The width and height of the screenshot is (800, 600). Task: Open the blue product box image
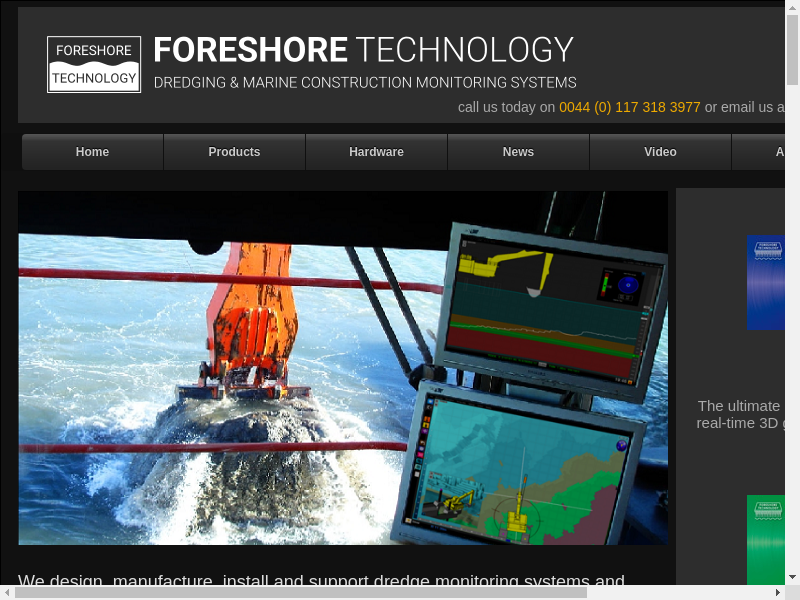(x=766, y=283)
